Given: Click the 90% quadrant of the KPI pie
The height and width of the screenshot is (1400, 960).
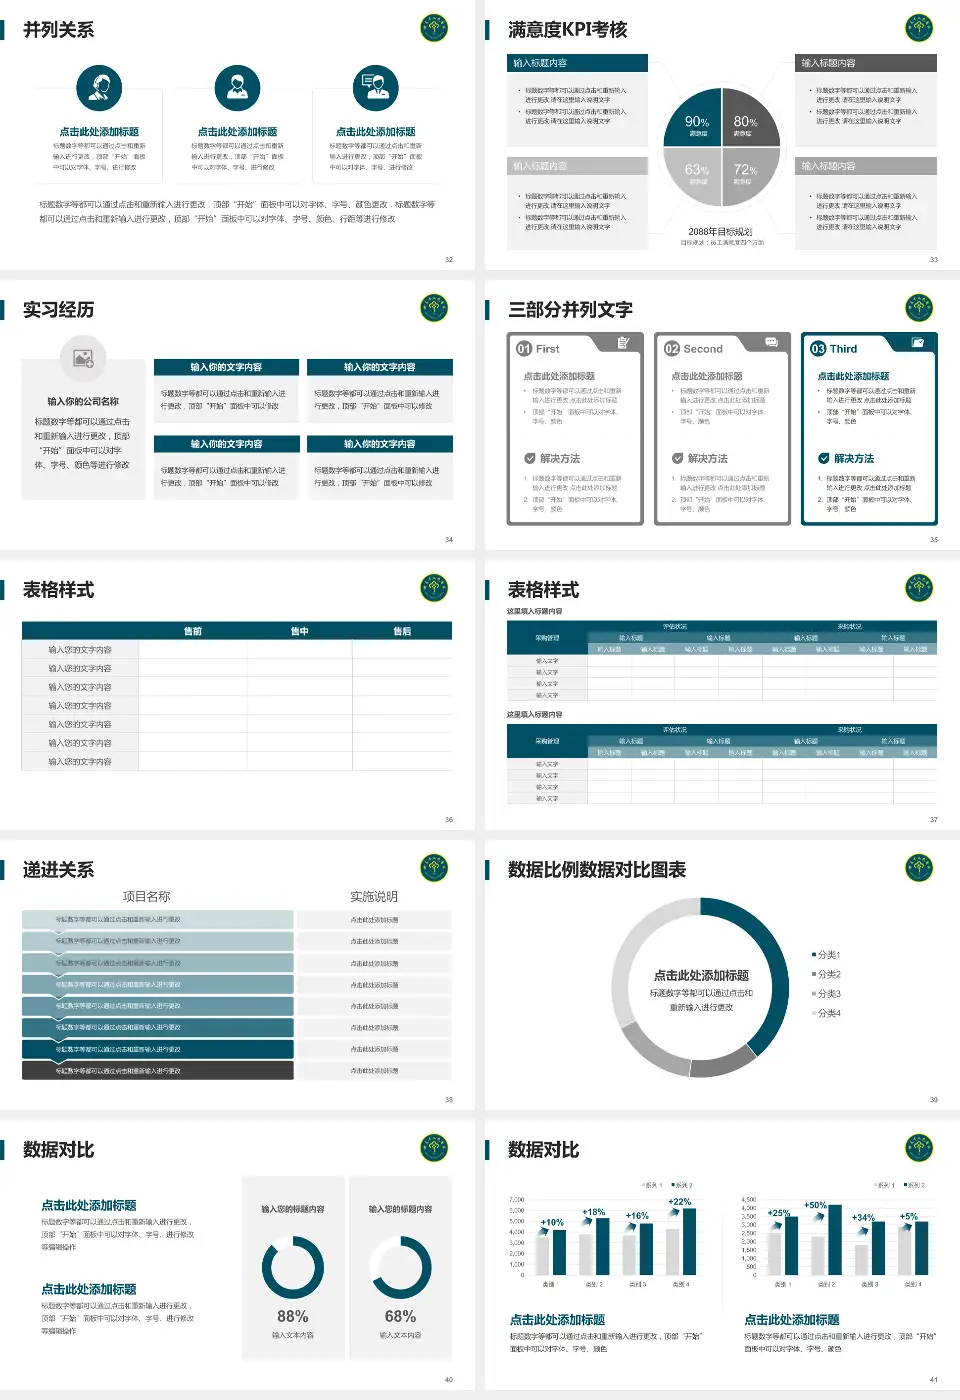Looking at the screenshot, I should pos(697,124).
